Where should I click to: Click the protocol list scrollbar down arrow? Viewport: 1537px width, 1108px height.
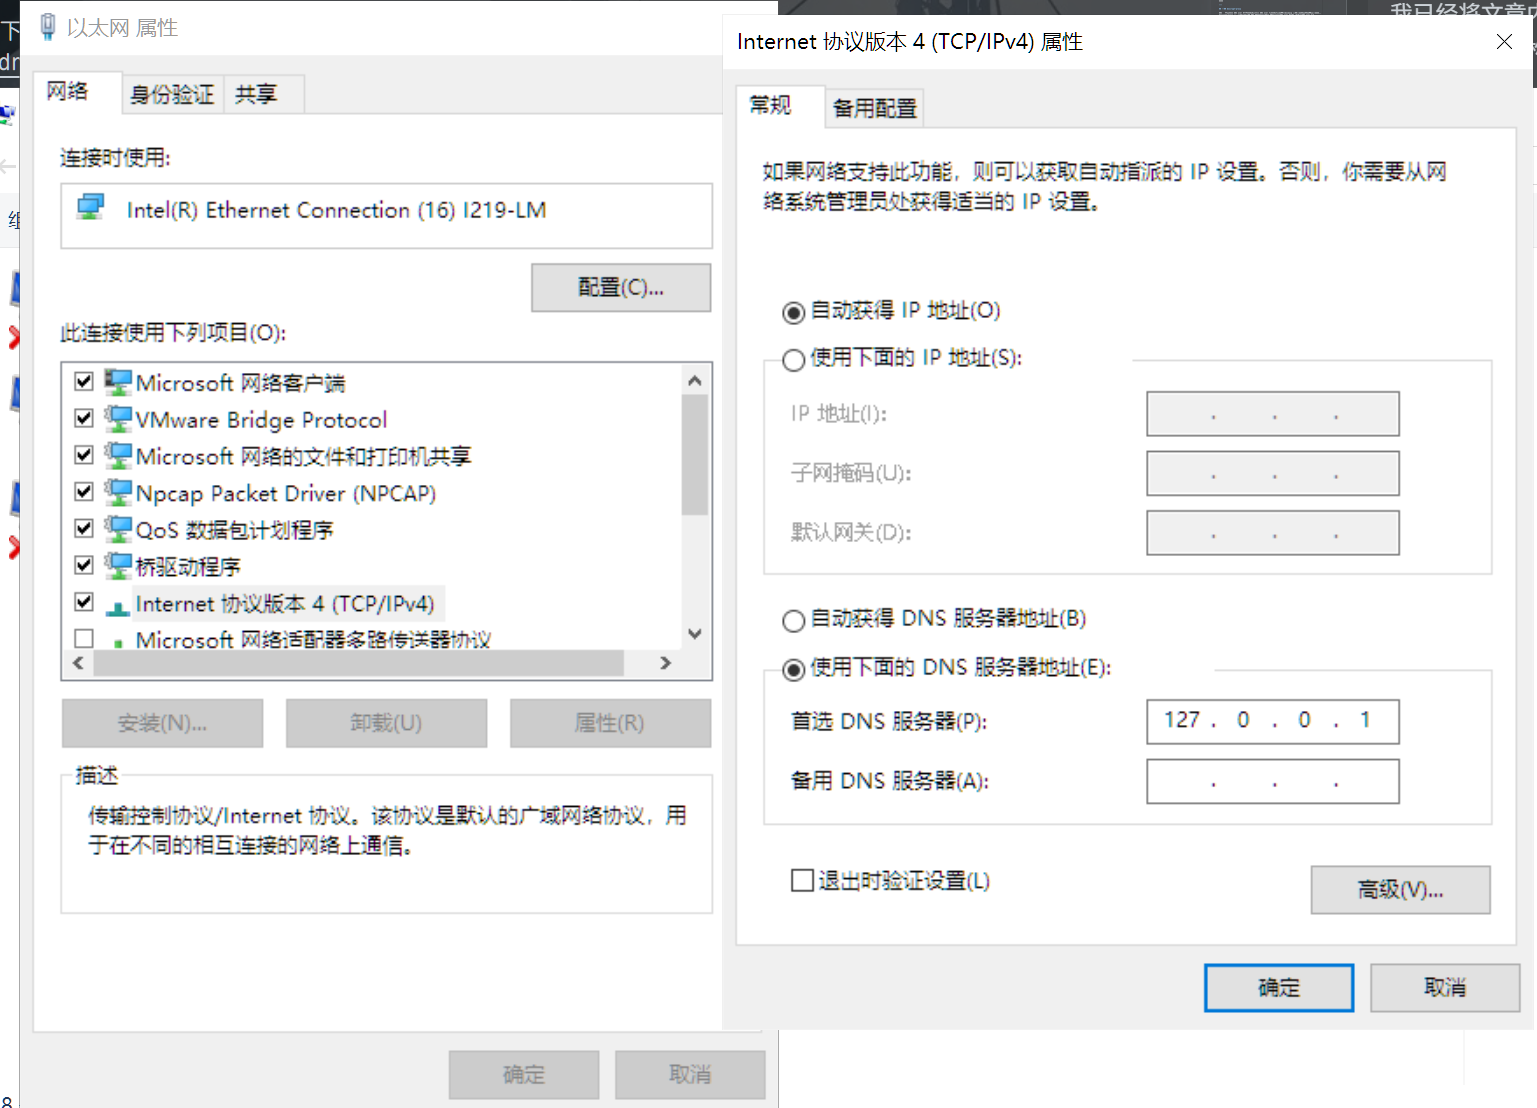(x=694, y=633)
